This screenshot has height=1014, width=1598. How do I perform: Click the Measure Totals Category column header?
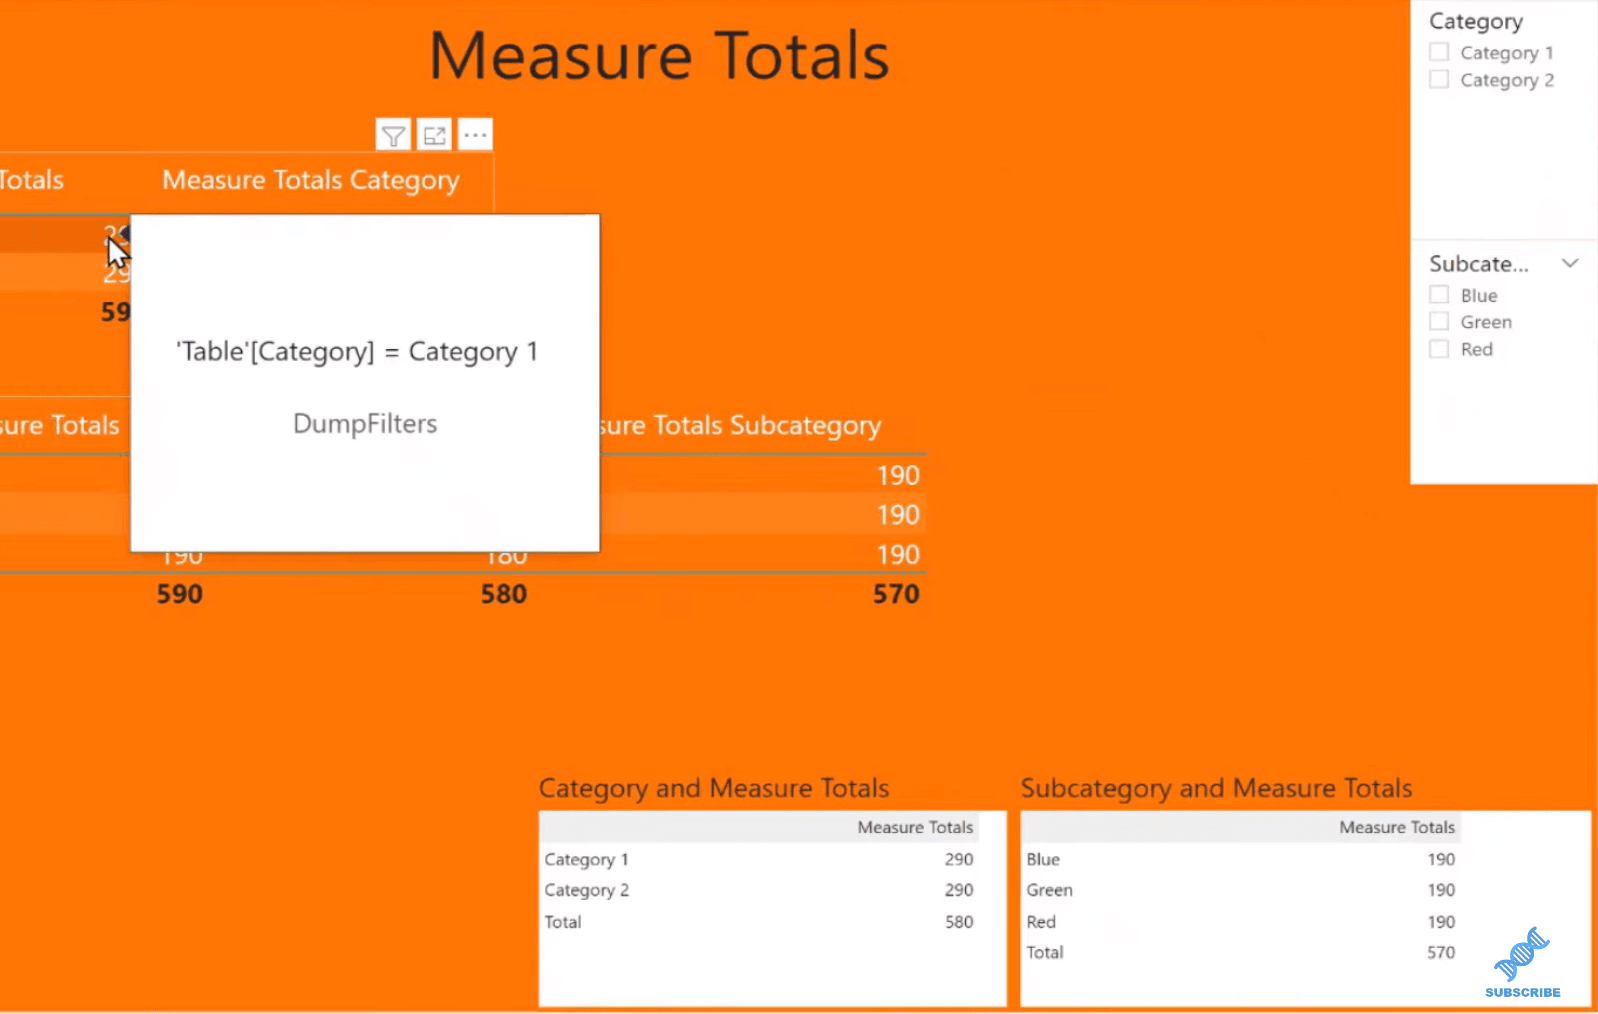(x=311, y=180)
